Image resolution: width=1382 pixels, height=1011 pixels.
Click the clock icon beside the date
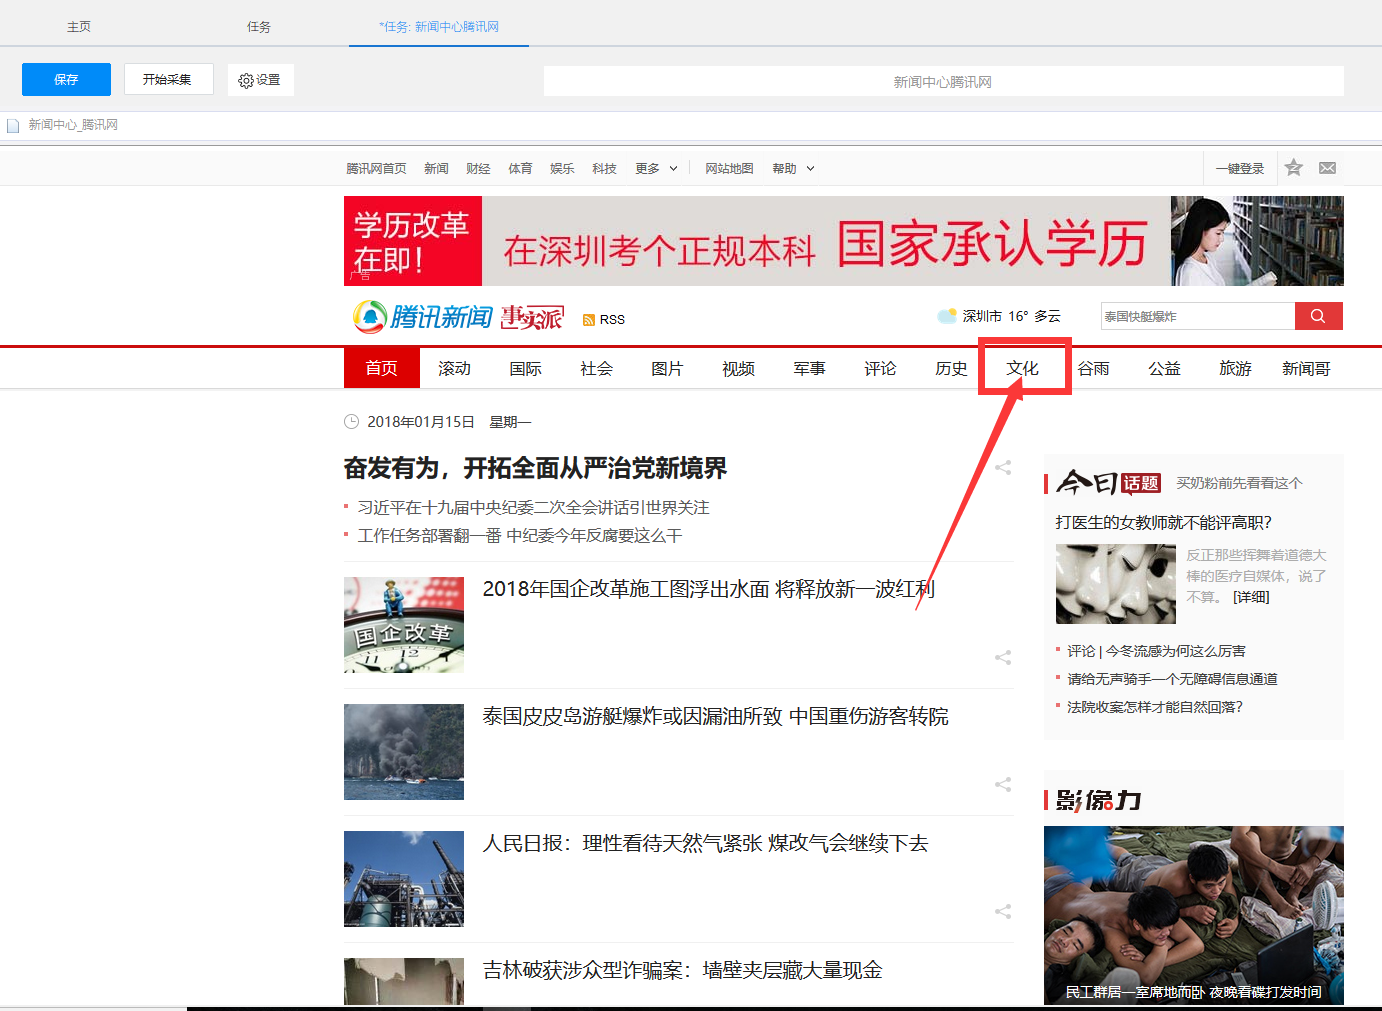351,421
